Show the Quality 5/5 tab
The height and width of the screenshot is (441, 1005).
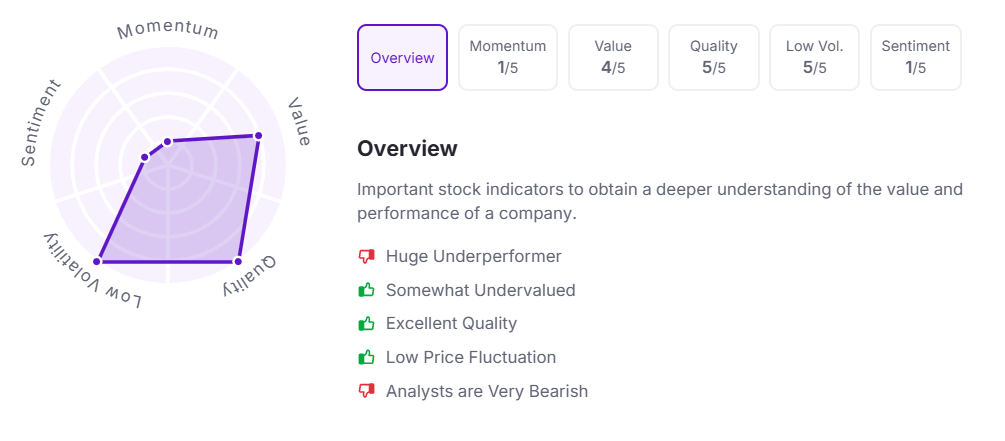[x=714, y=58]
